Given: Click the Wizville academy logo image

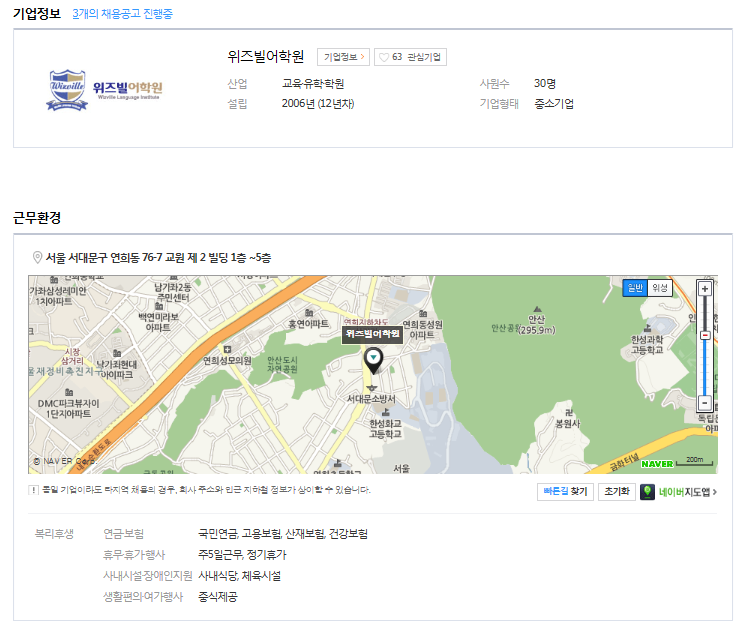Looking at the screenshot, I should click(104, 90).
